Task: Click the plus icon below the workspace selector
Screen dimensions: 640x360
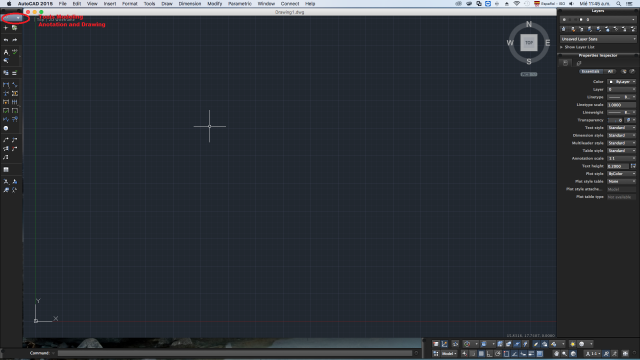Action: click(x=6, y=28)
